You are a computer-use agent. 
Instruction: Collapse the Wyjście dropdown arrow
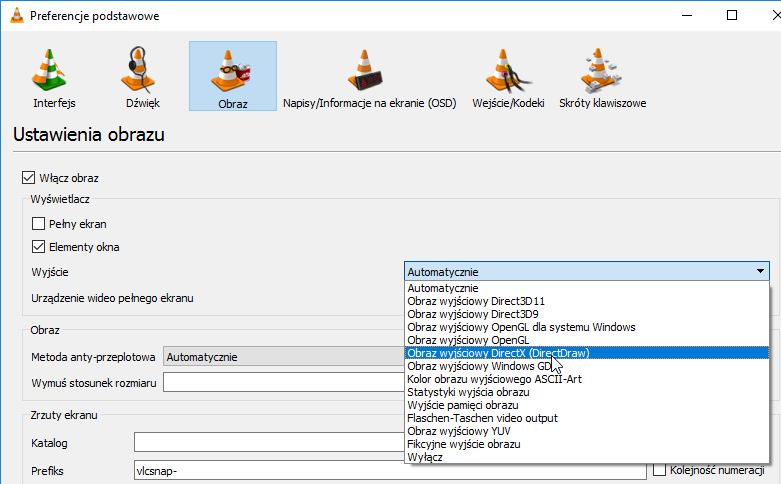(760, 271)
